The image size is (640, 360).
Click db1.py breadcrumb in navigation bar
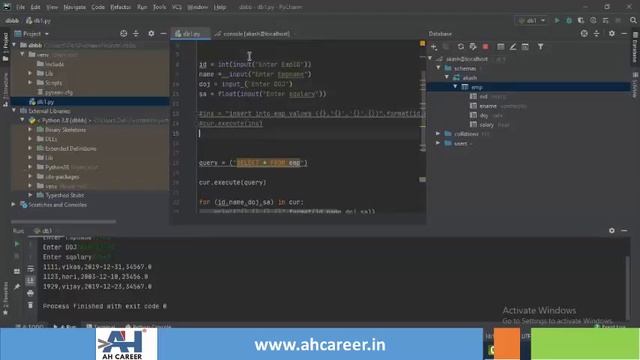[39, 20]
